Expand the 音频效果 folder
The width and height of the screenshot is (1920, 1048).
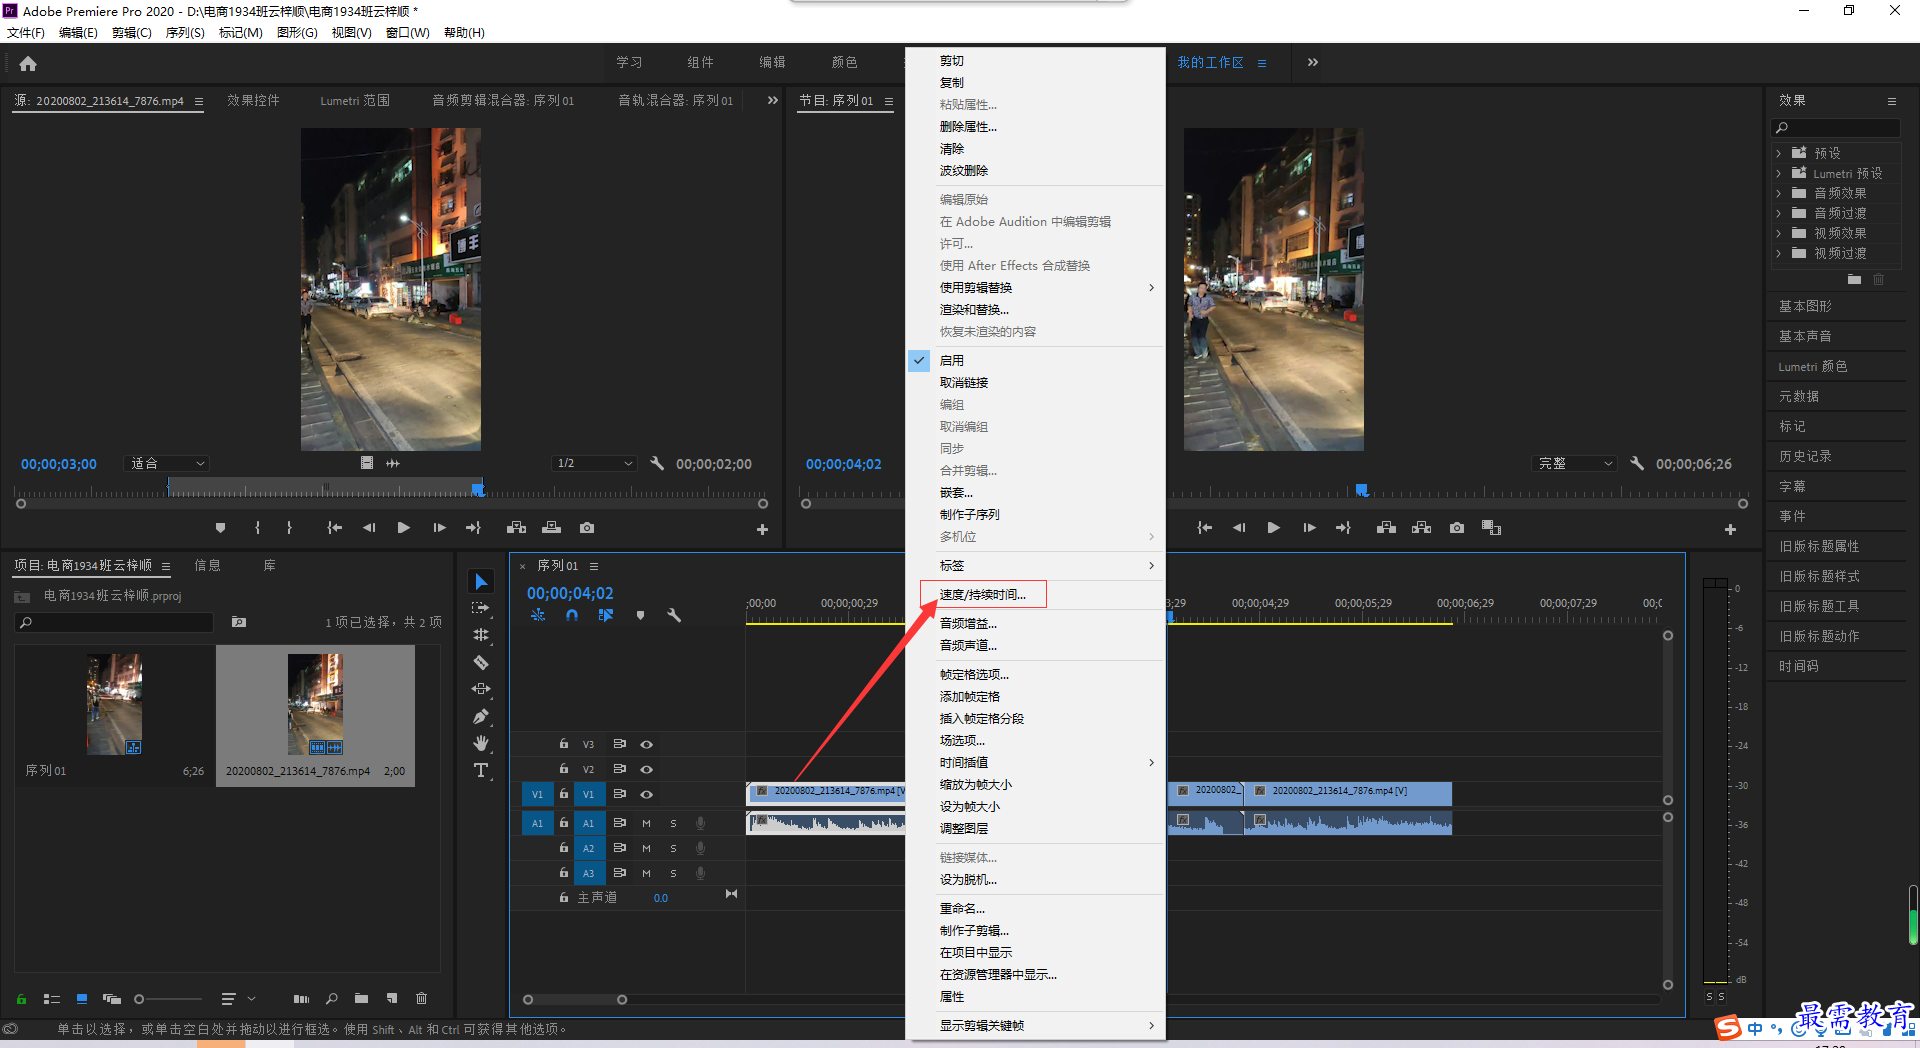1778,193
